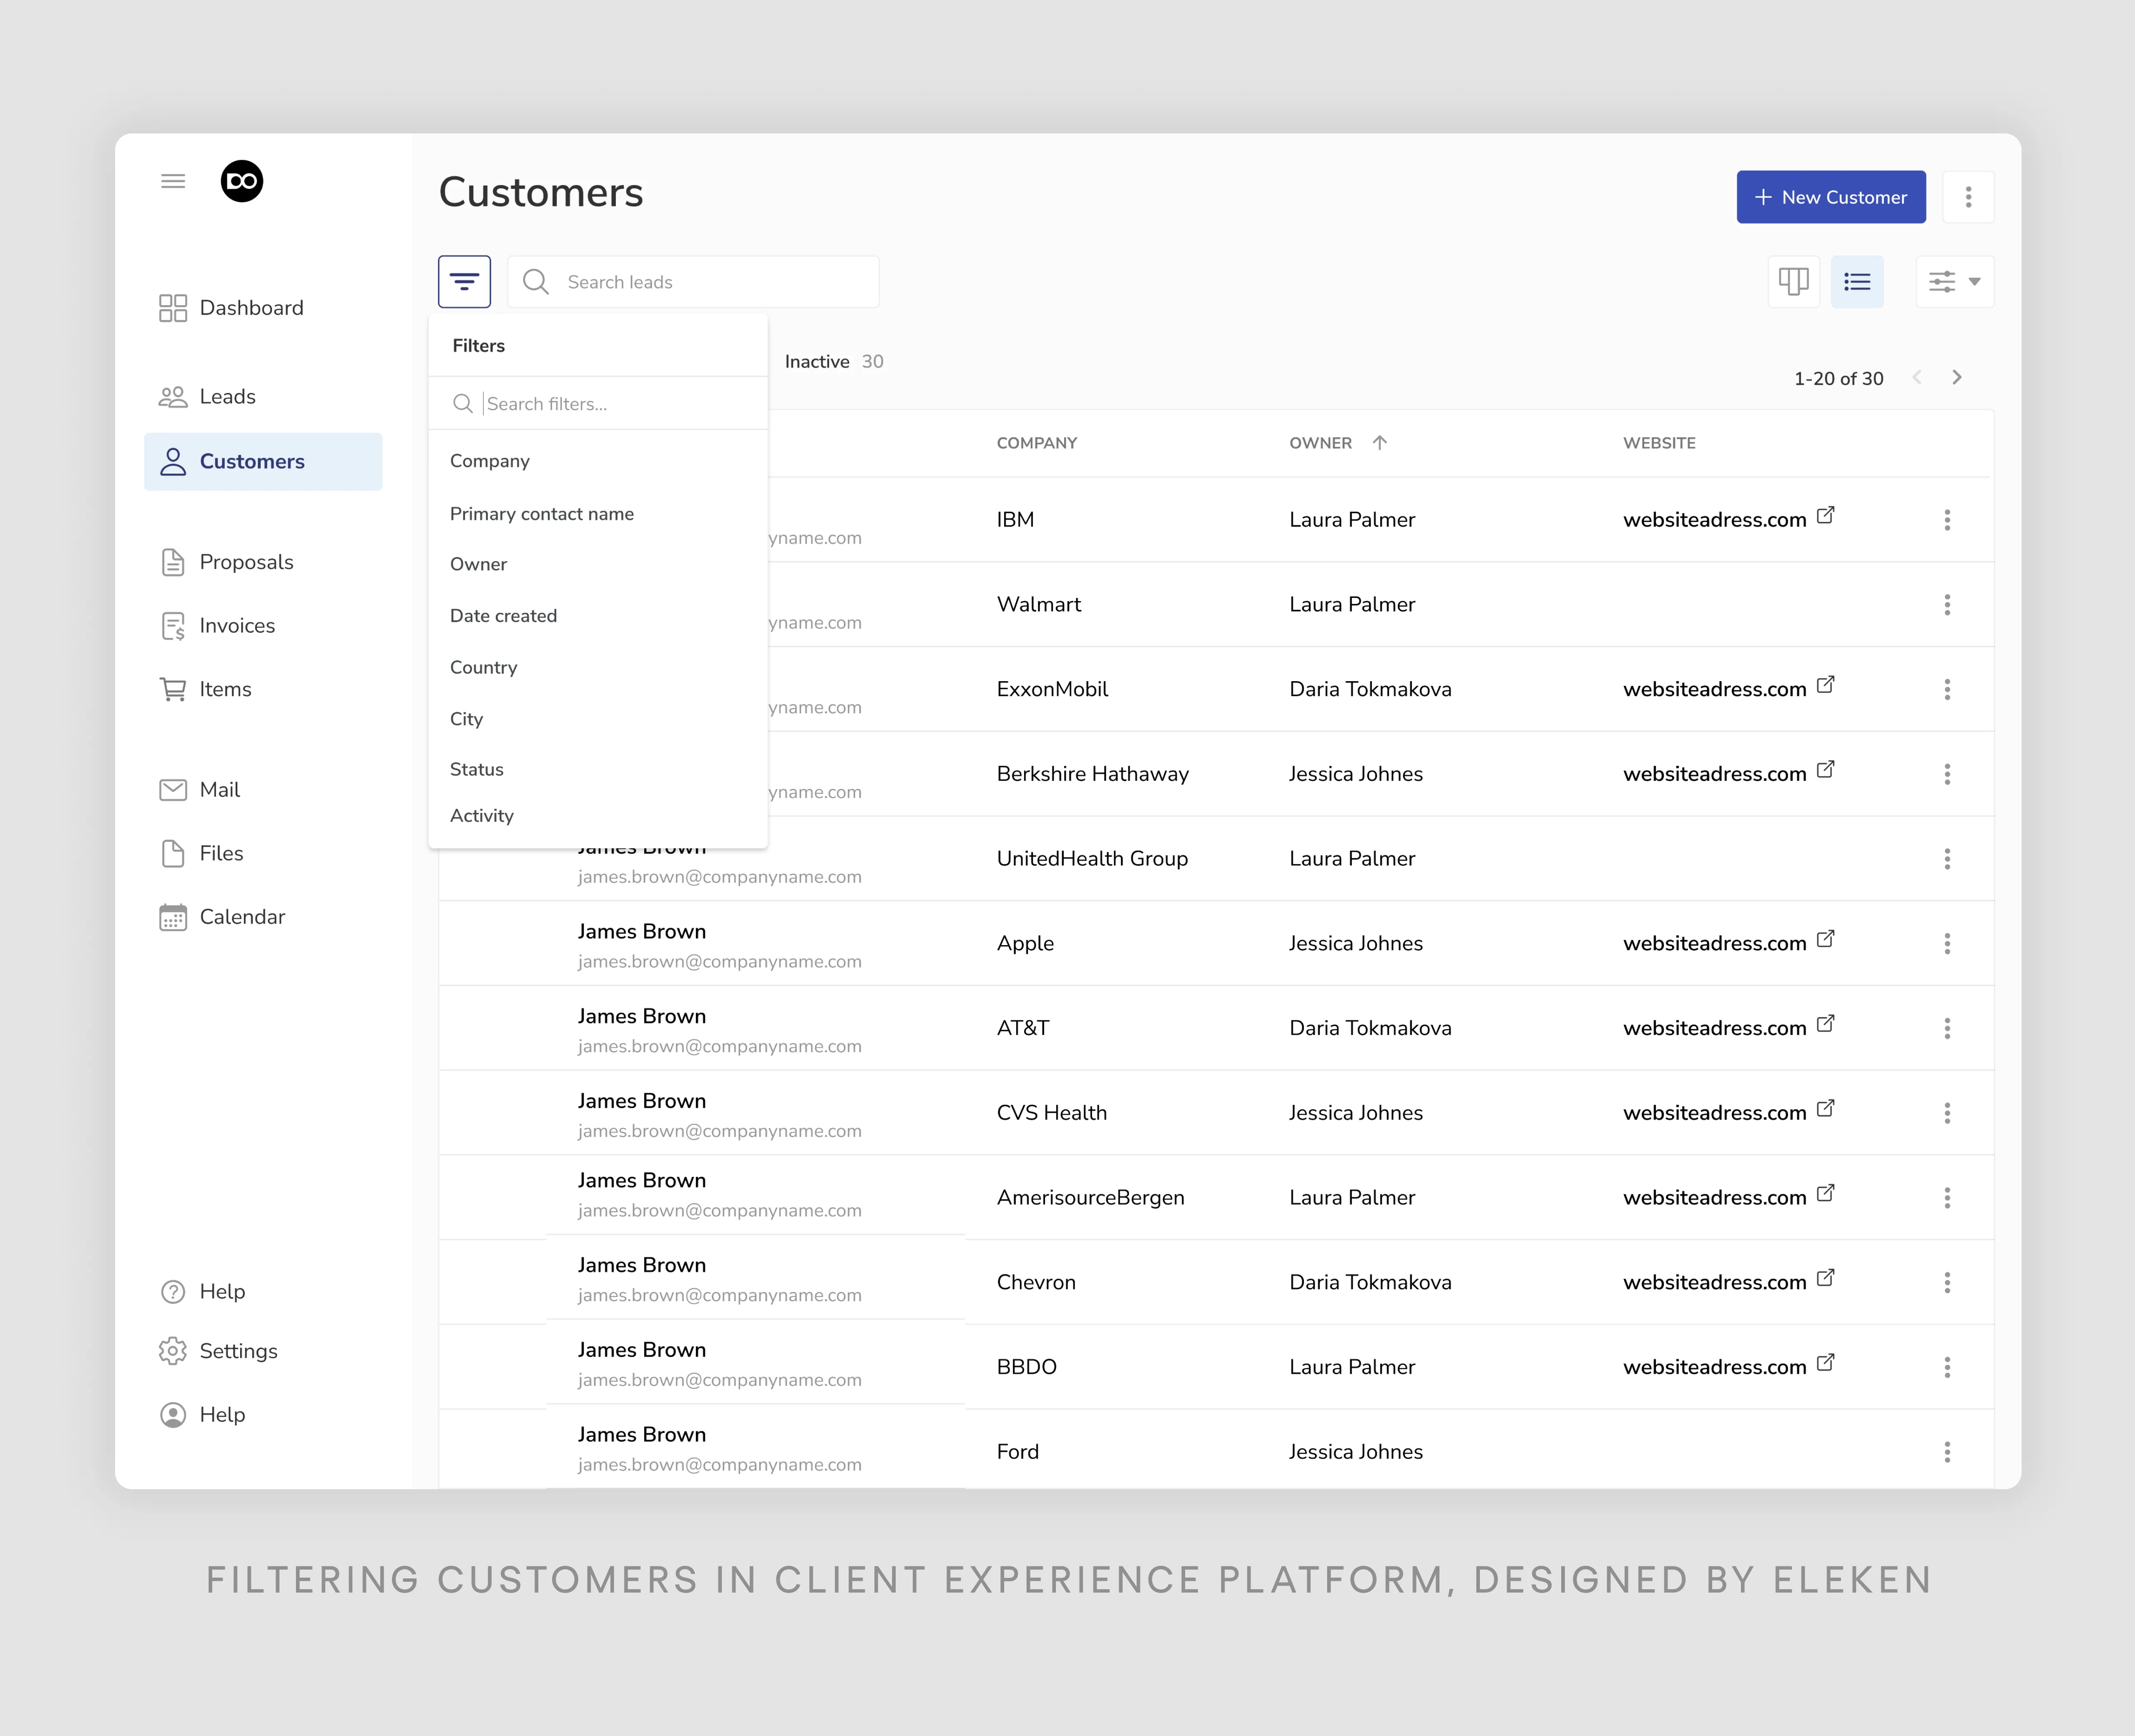Open Chevron row actions menu
The image size is (2135, 1736).
(1947, 1283)
